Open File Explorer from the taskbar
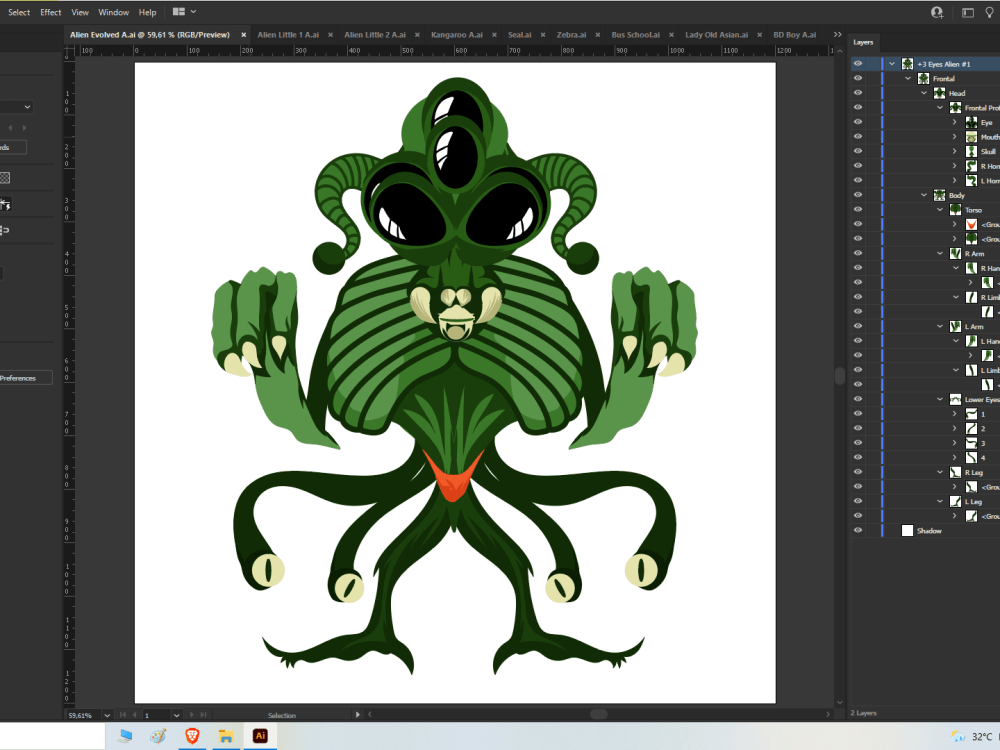Screen dimensions: 1000x750 coord(226,737)
